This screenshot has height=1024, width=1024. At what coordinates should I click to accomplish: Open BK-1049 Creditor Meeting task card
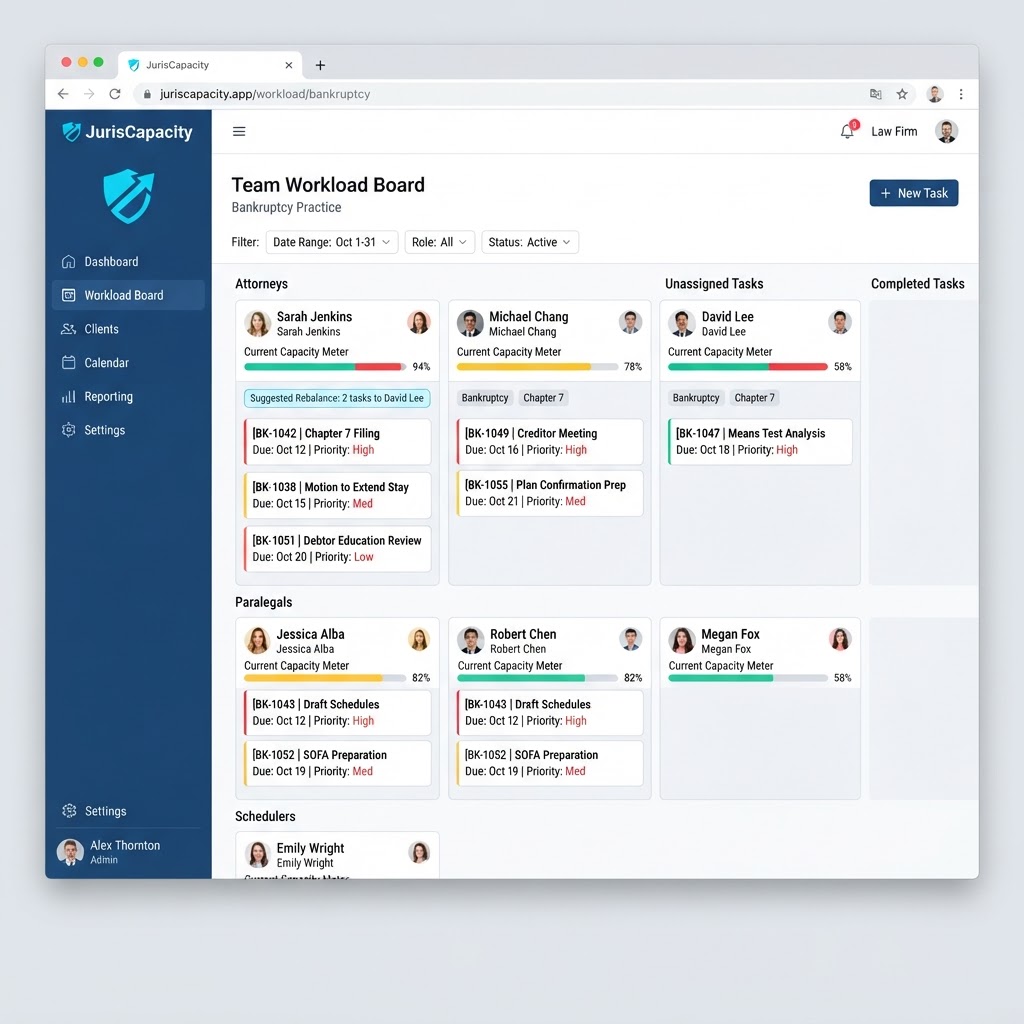tap(550, 441)
